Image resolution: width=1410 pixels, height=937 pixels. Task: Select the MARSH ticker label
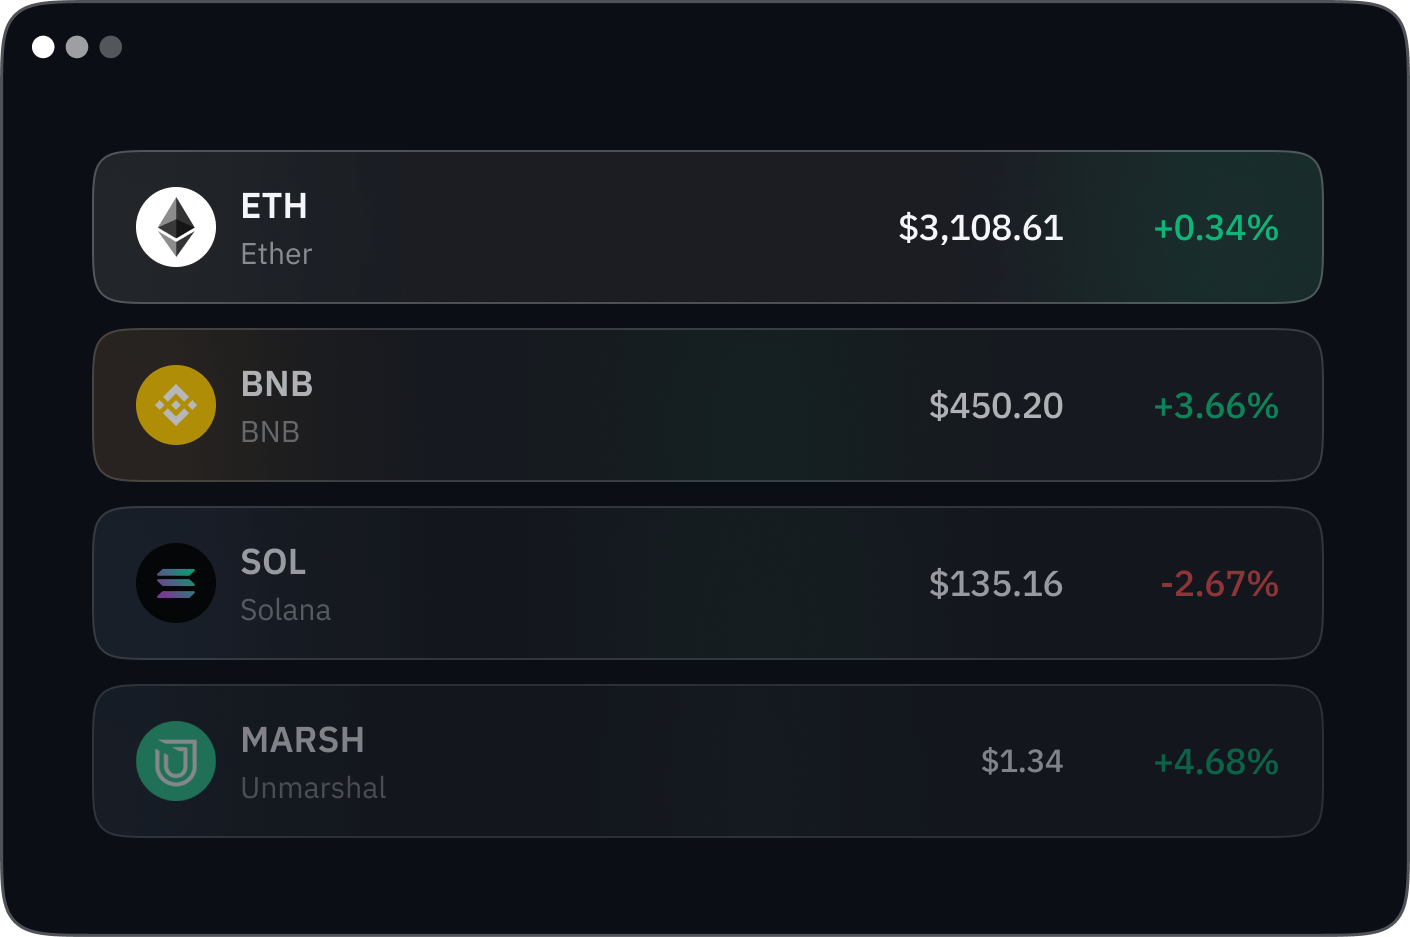pos(302,740)
